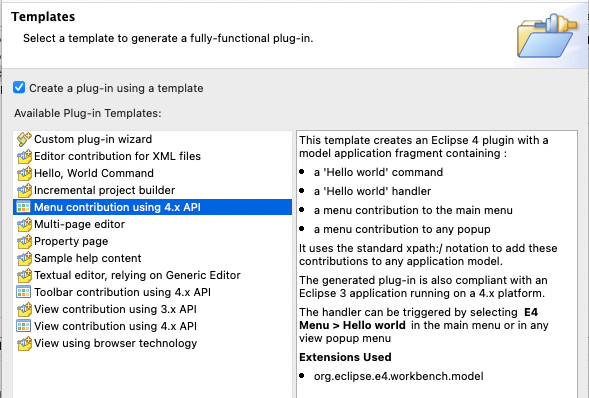Click the Custom plug-in wizard icon

[x=24, y=139]
